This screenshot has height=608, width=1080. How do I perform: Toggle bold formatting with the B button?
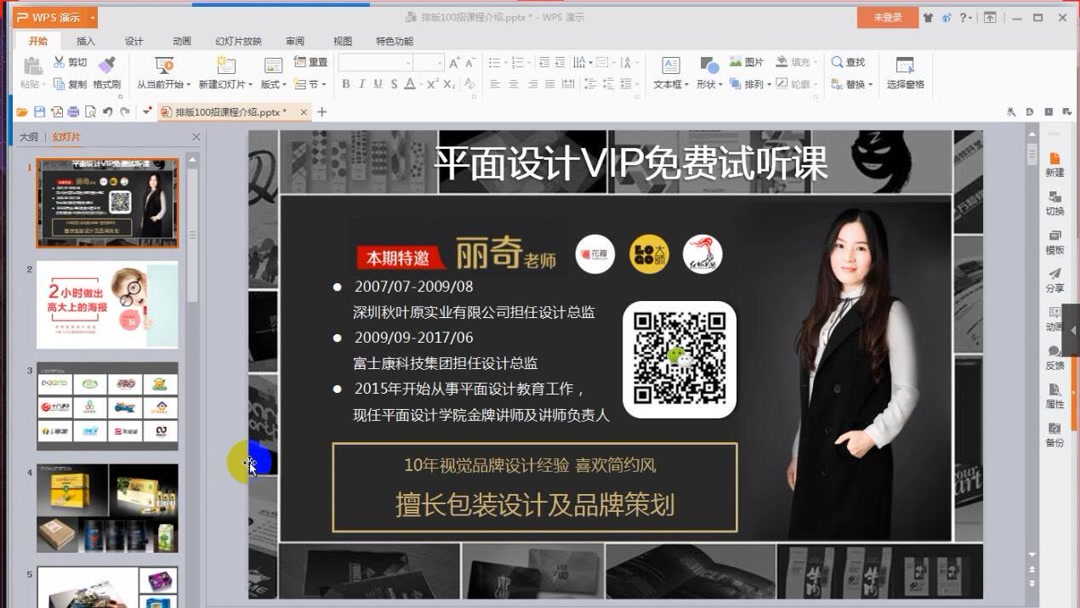tap(346, 83)
